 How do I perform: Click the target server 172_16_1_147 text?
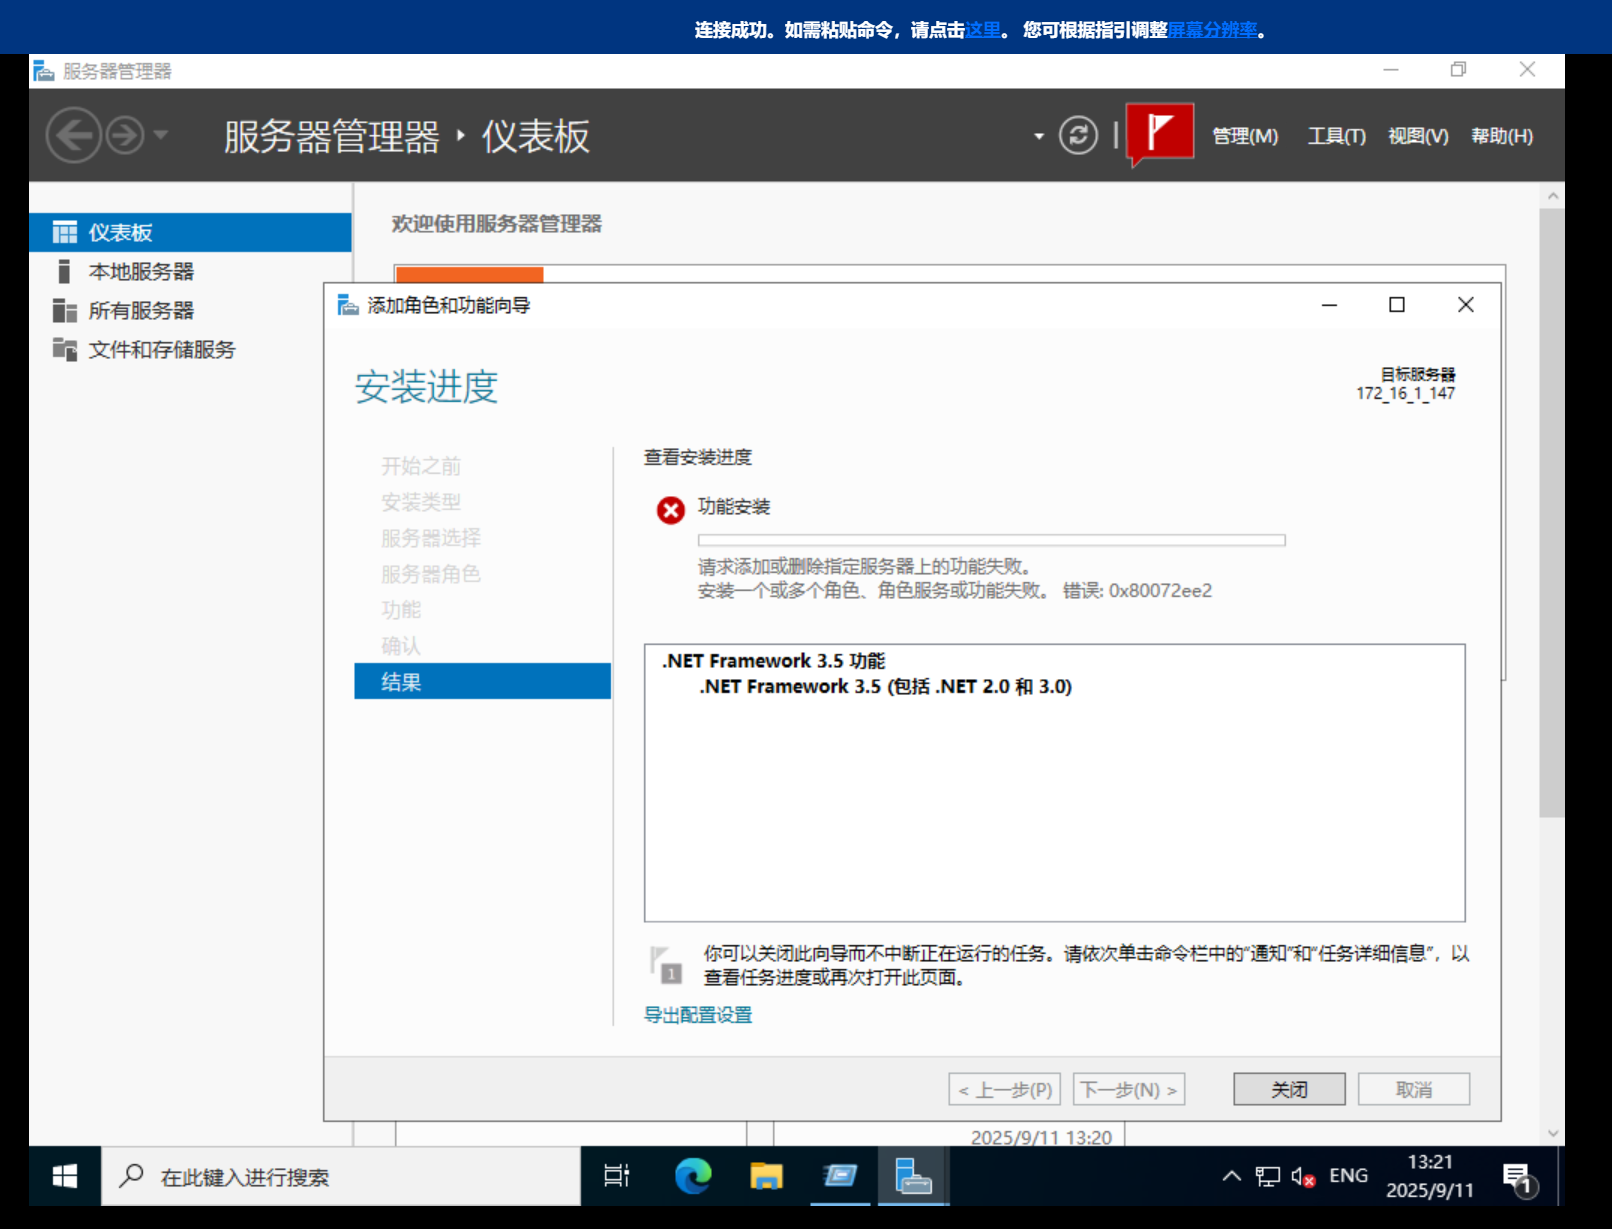pyautogui.click(x=1406, y=393)
